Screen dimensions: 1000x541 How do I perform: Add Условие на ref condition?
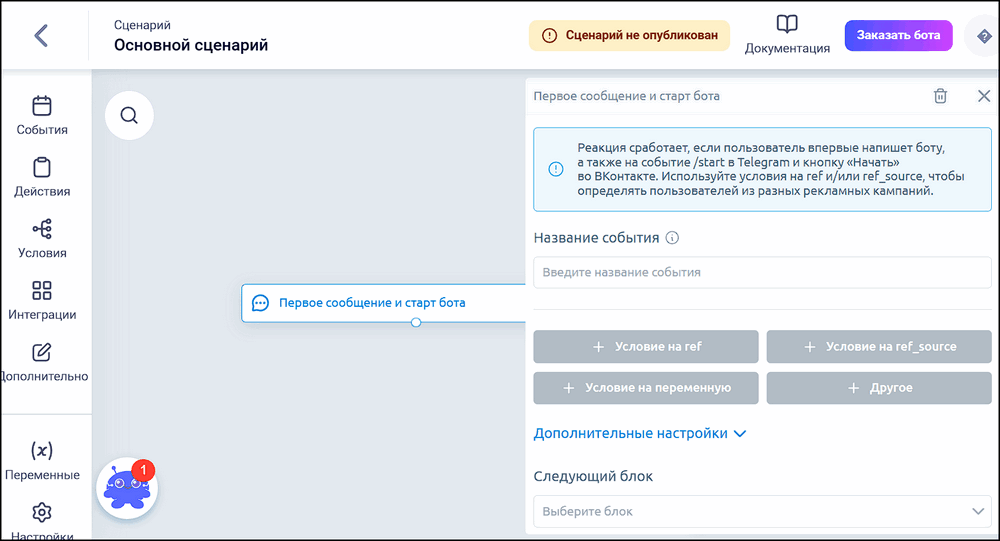pyautogui.click(x=646, y=347)
